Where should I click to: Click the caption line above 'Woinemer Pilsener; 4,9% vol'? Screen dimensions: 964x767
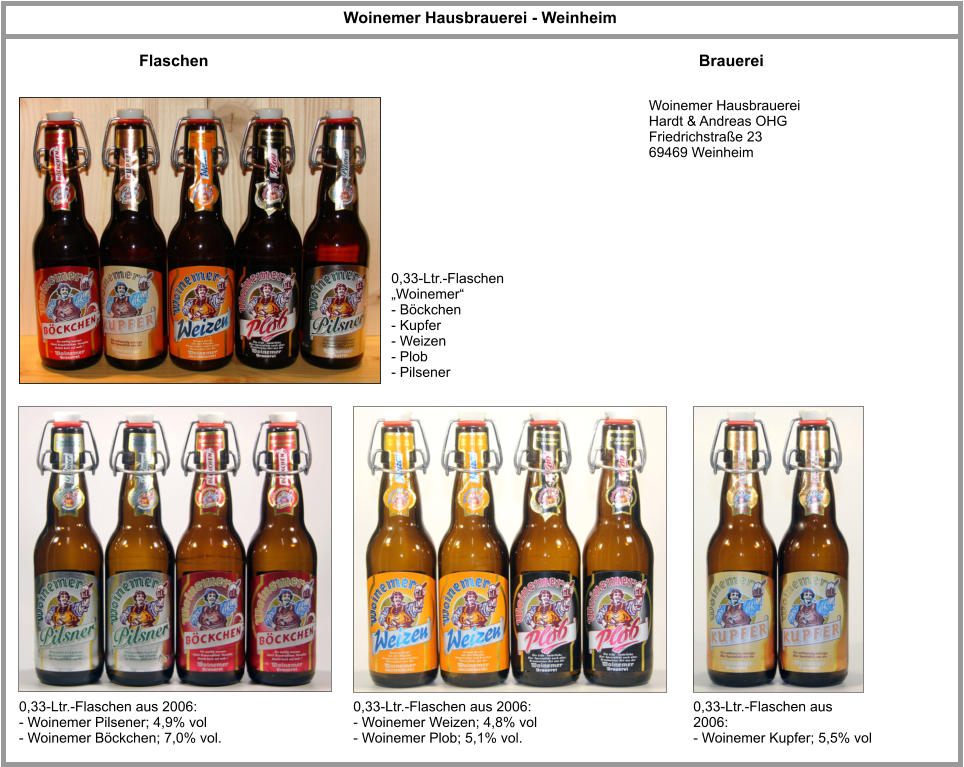[108, 707]
